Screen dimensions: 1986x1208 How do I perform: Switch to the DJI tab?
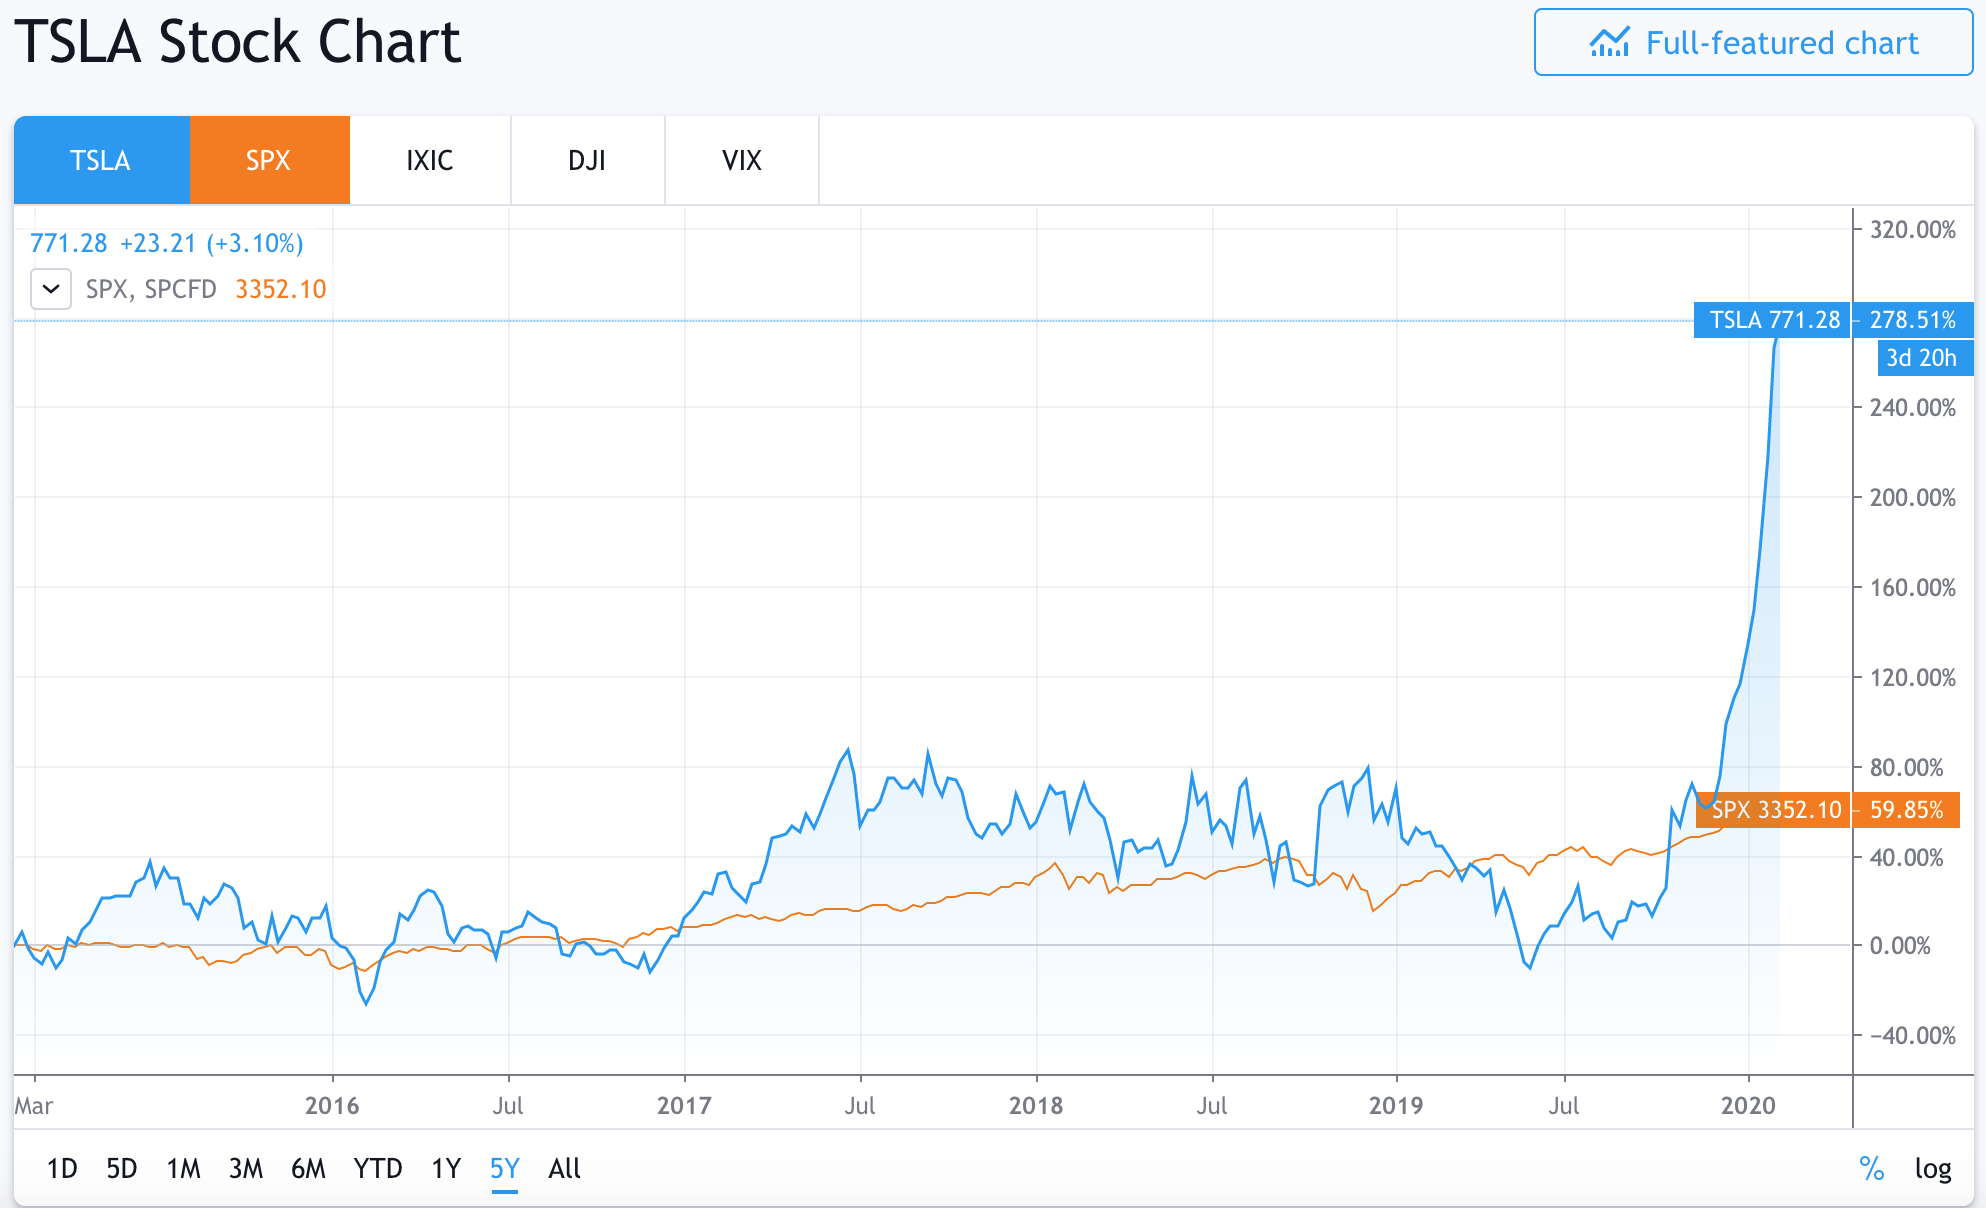click(587, 160)
